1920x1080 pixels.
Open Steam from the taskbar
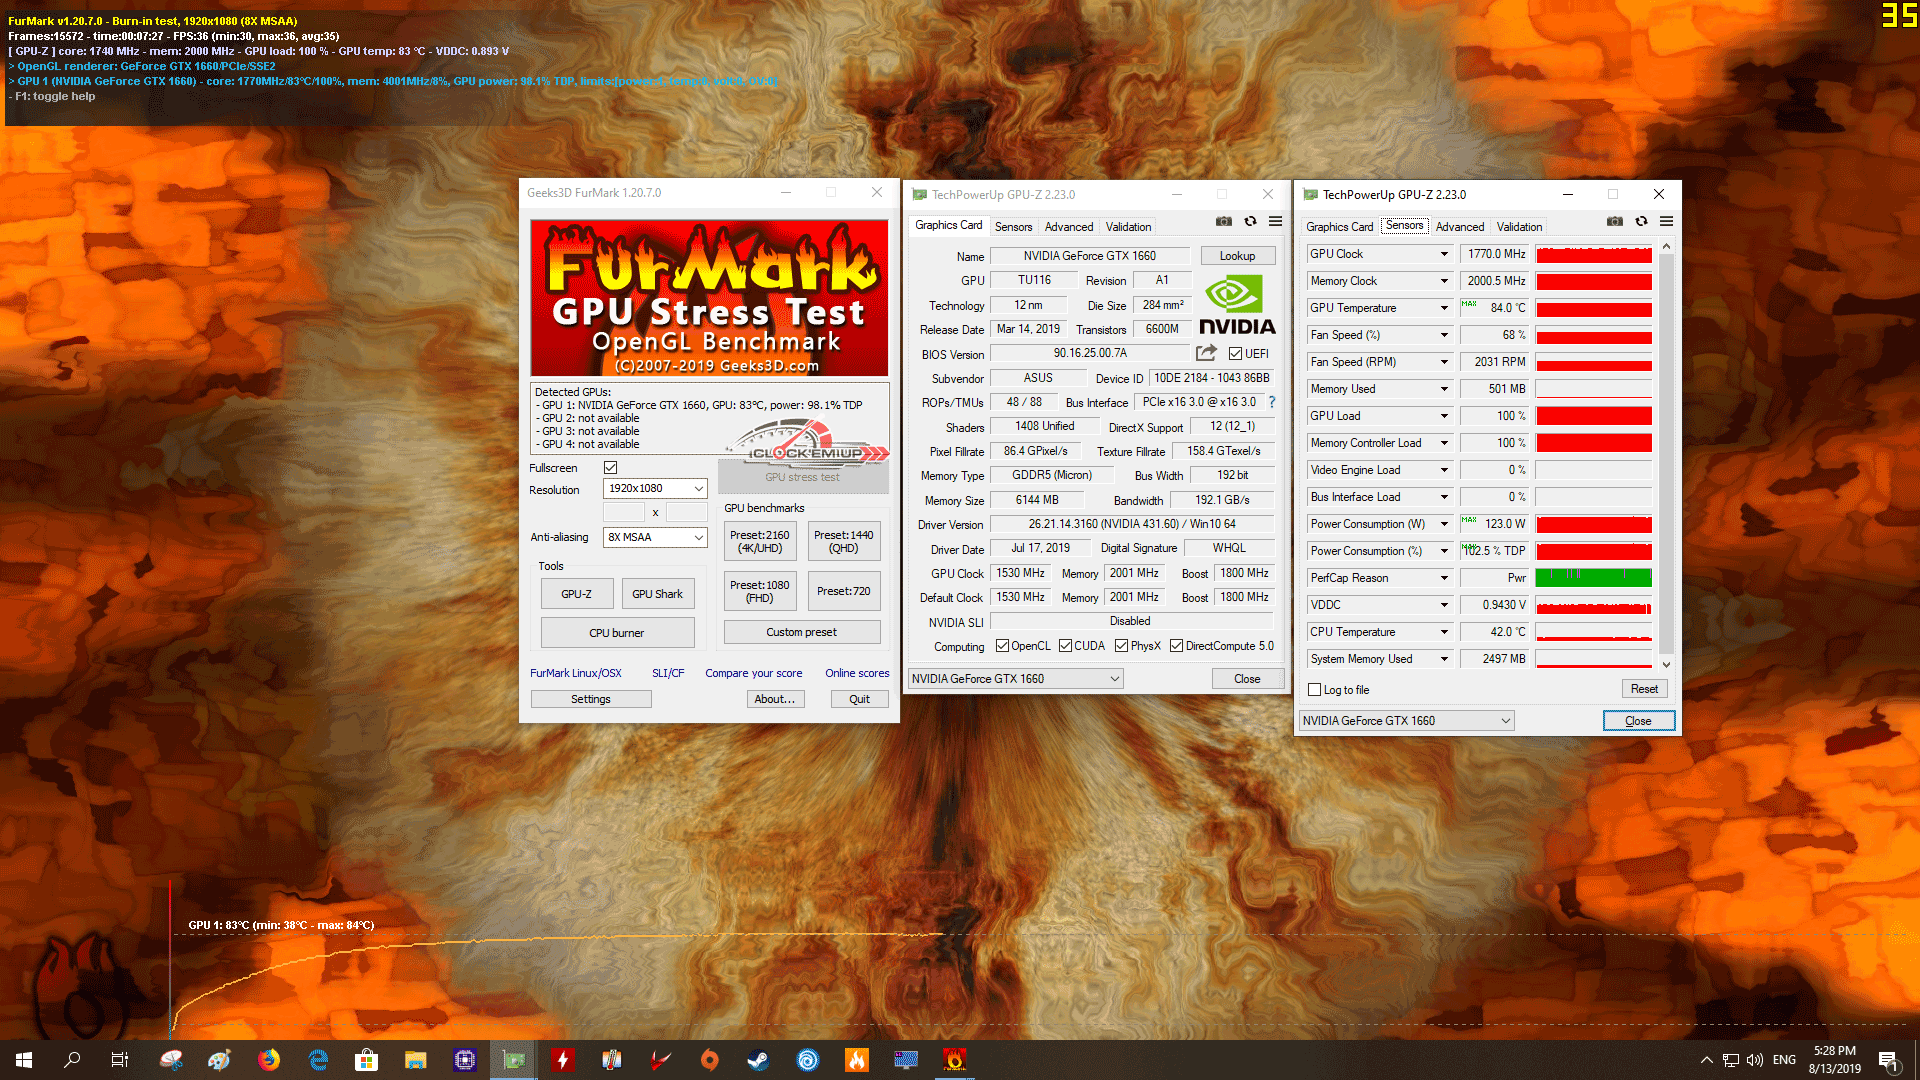coord(758,1060)
